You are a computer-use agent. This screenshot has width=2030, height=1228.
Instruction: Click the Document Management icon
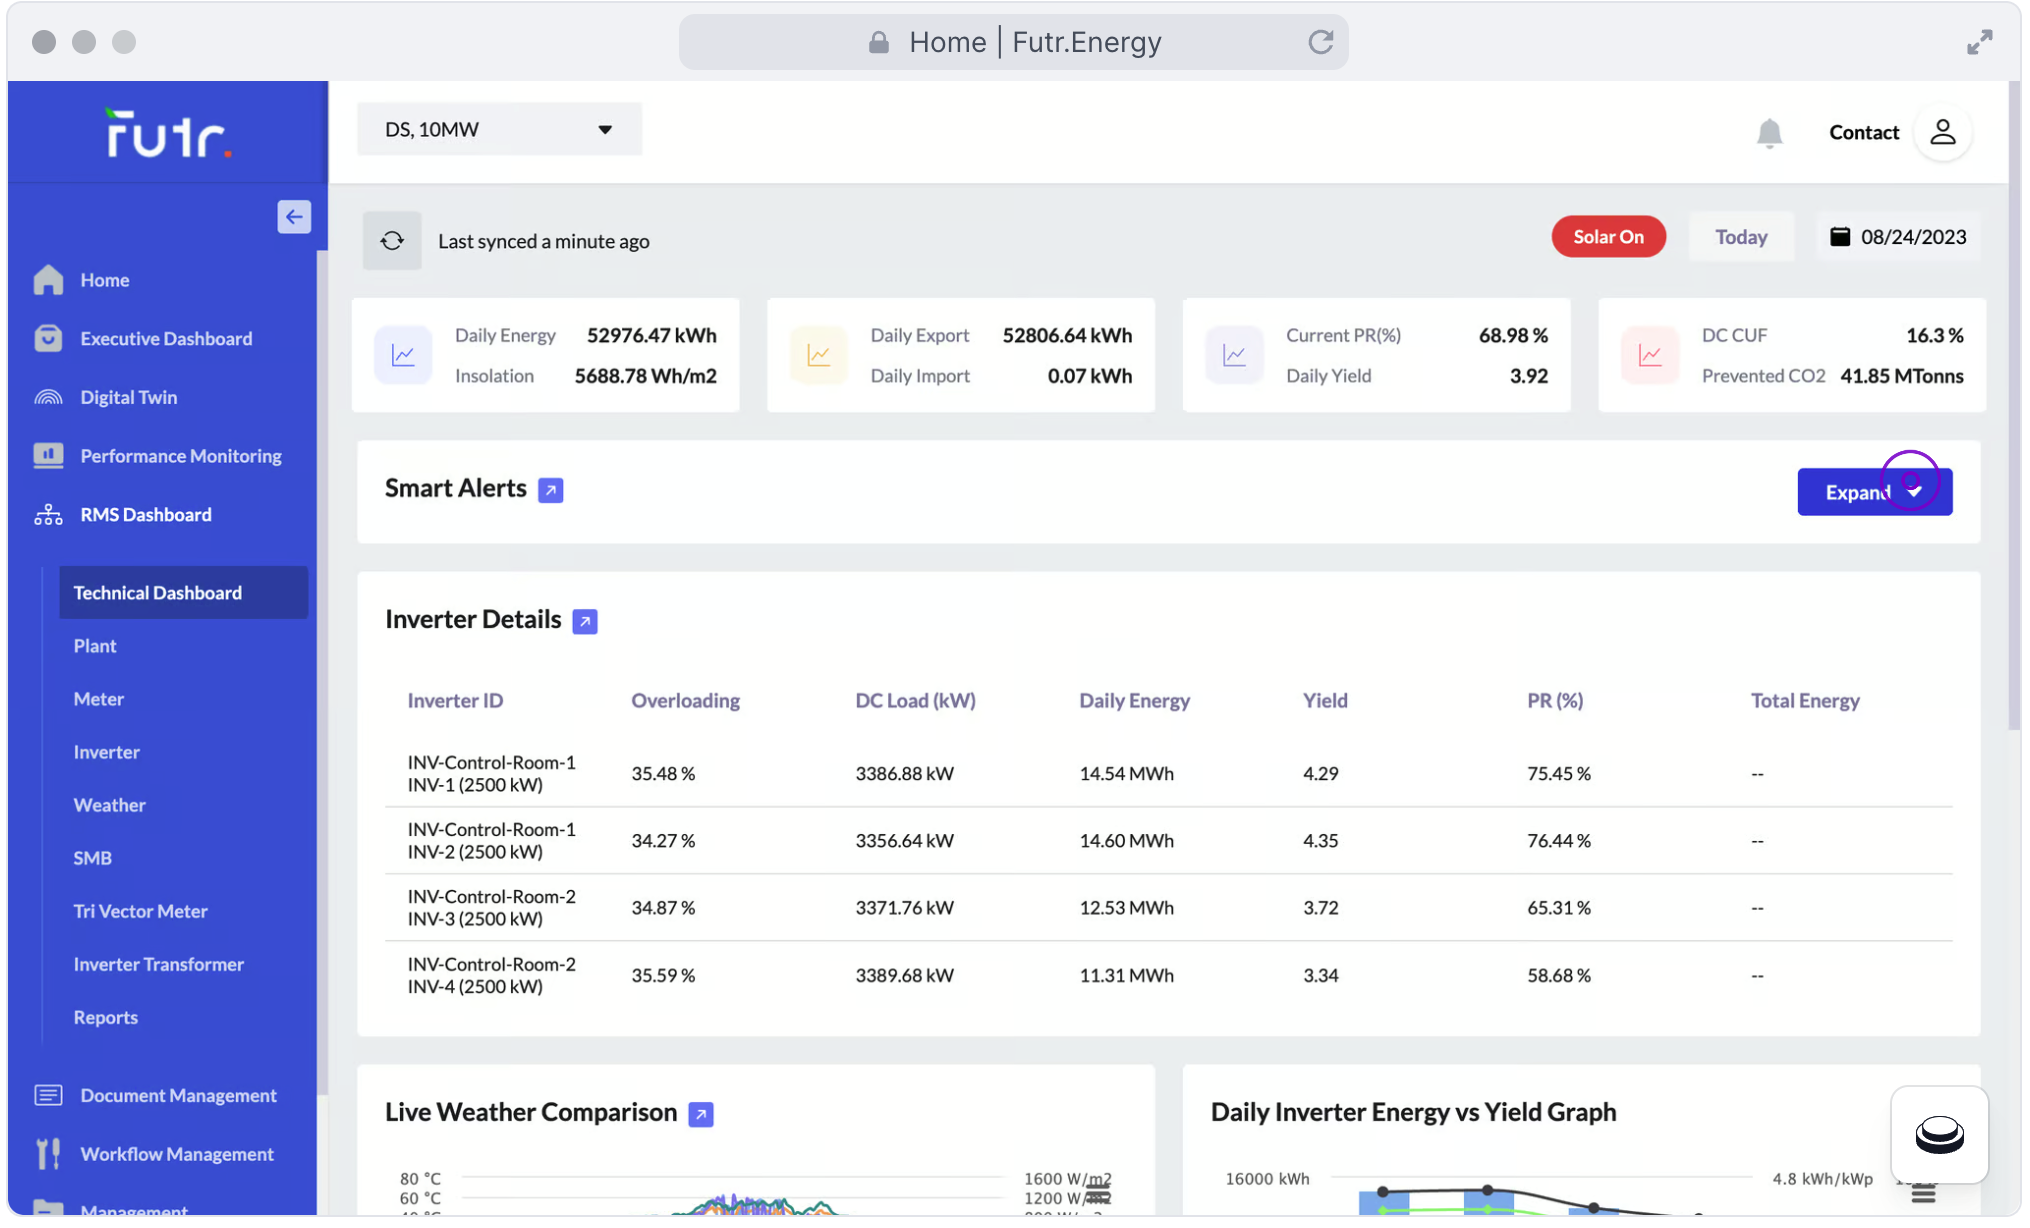(x=48, y=1096)
